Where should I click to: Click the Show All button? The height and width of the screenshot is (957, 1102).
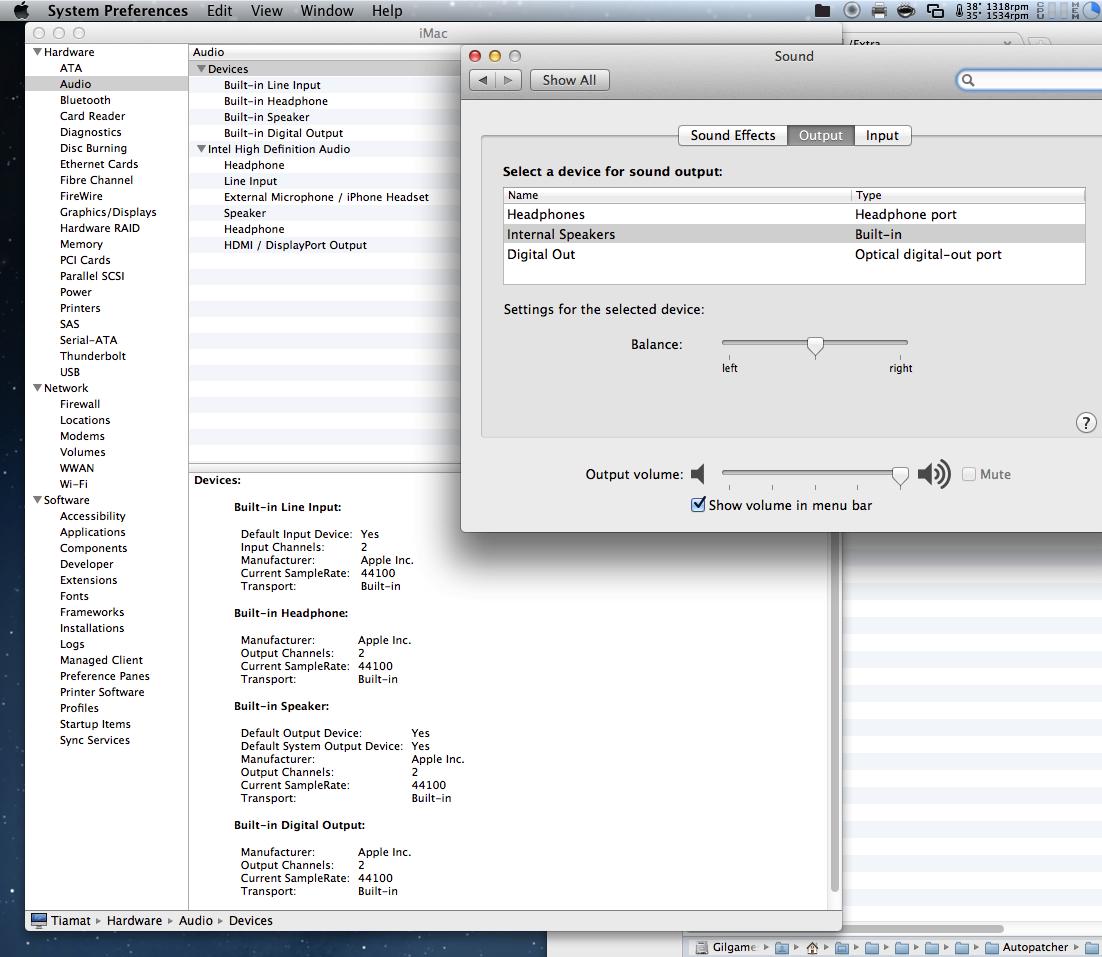click(x=569, y=80)
